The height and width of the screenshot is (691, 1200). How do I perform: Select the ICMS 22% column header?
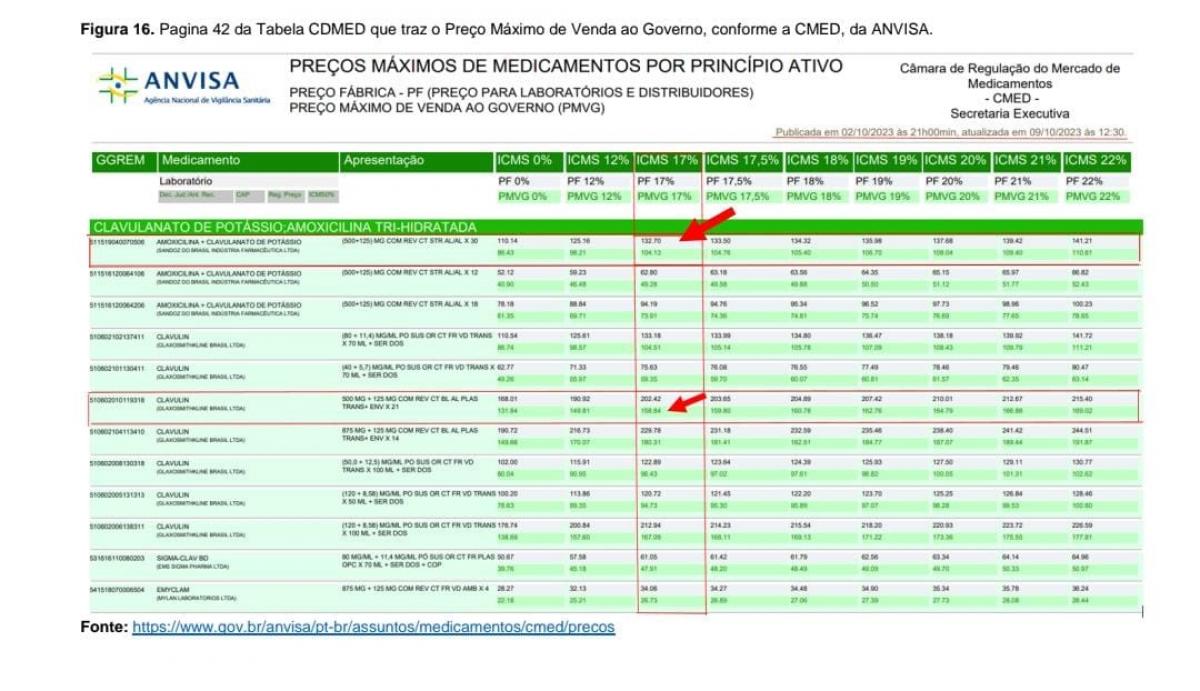pyautogui.click(x=1095, y=160)
